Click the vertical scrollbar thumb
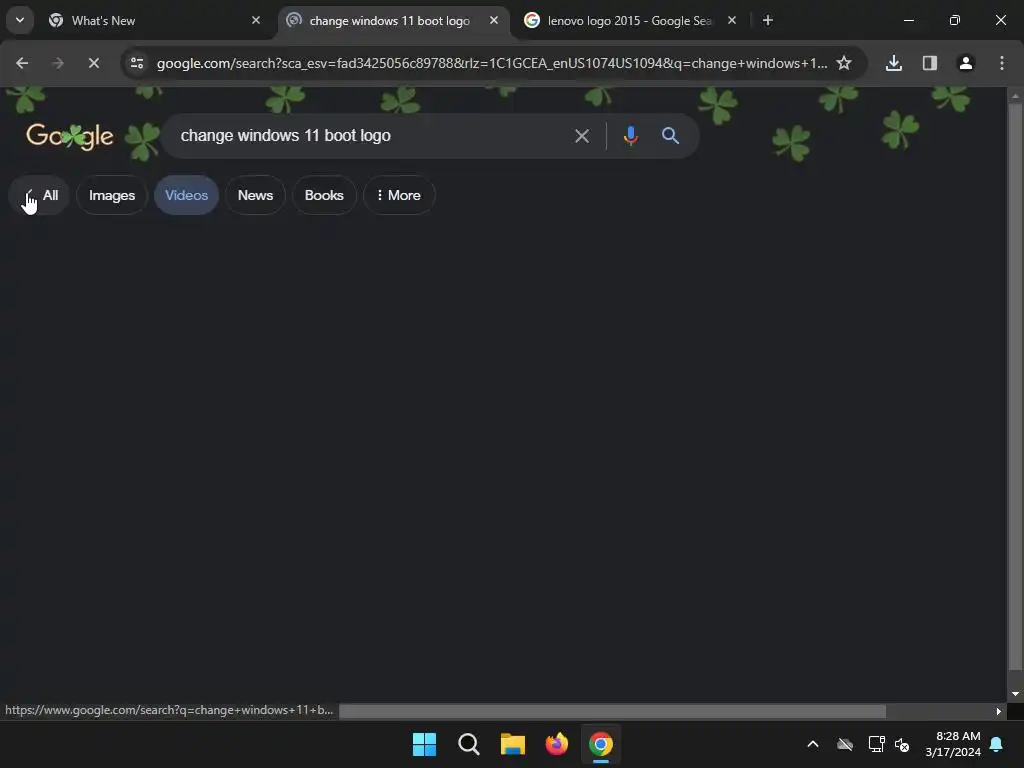Viewport: 1024px width, 768px height. click(1015, 386)
